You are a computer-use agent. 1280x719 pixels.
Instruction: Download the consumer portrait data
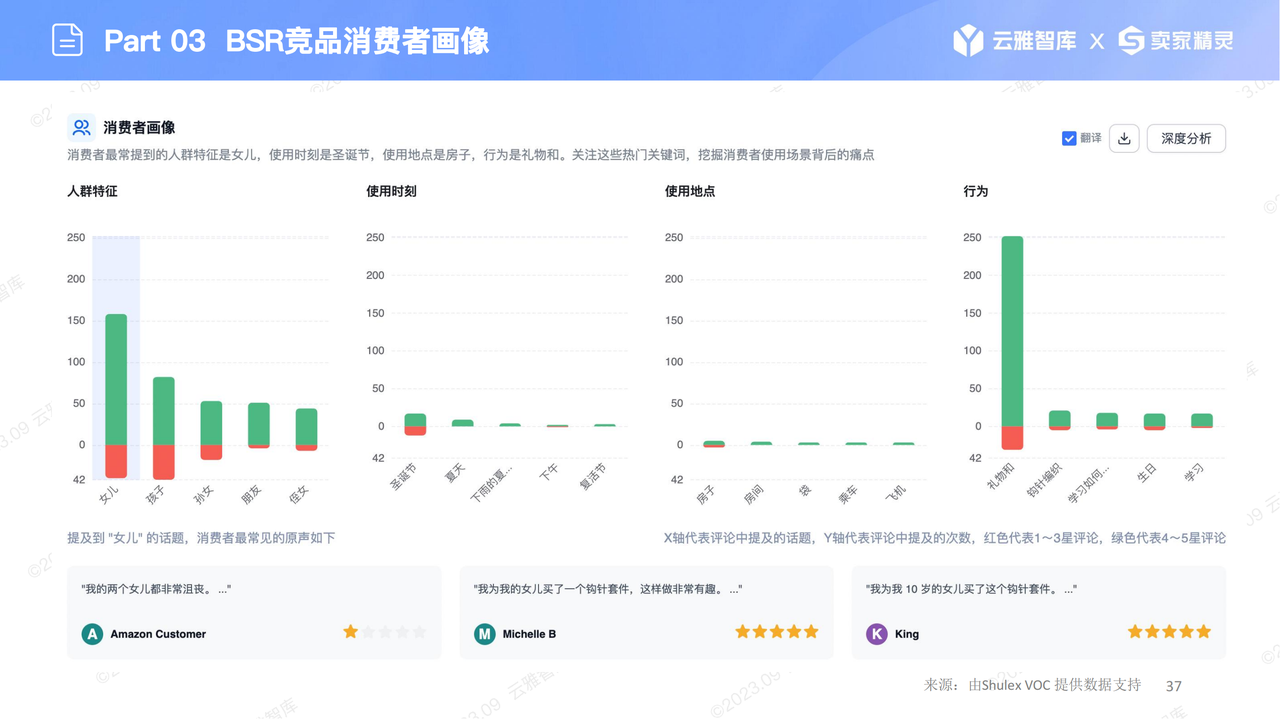tap(1124, 138)
